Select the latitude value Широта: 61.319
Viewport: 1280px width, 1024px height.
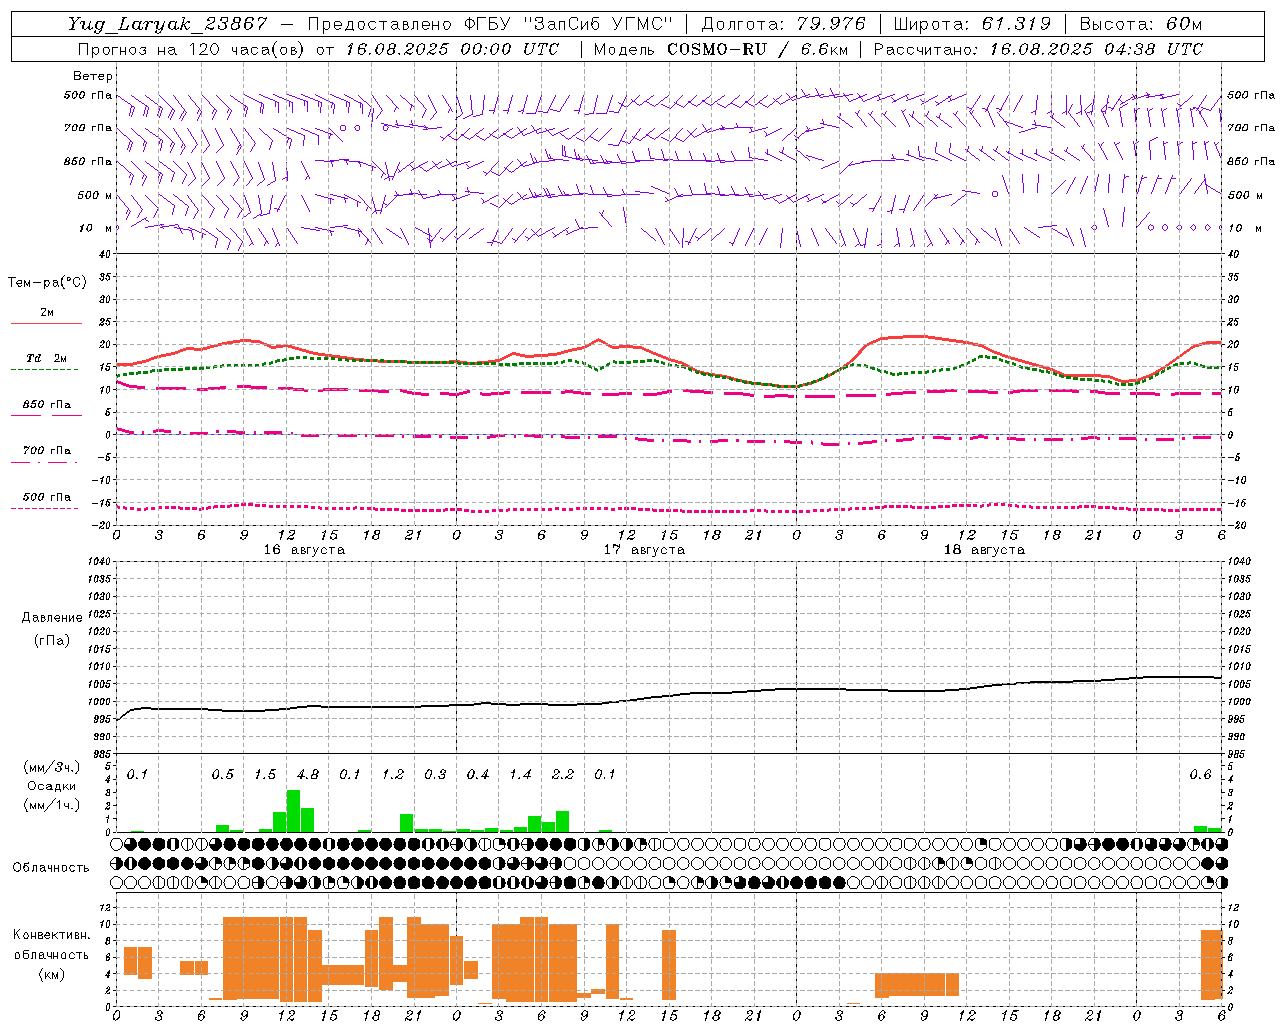pyautogui.click(x=972, y=24)
